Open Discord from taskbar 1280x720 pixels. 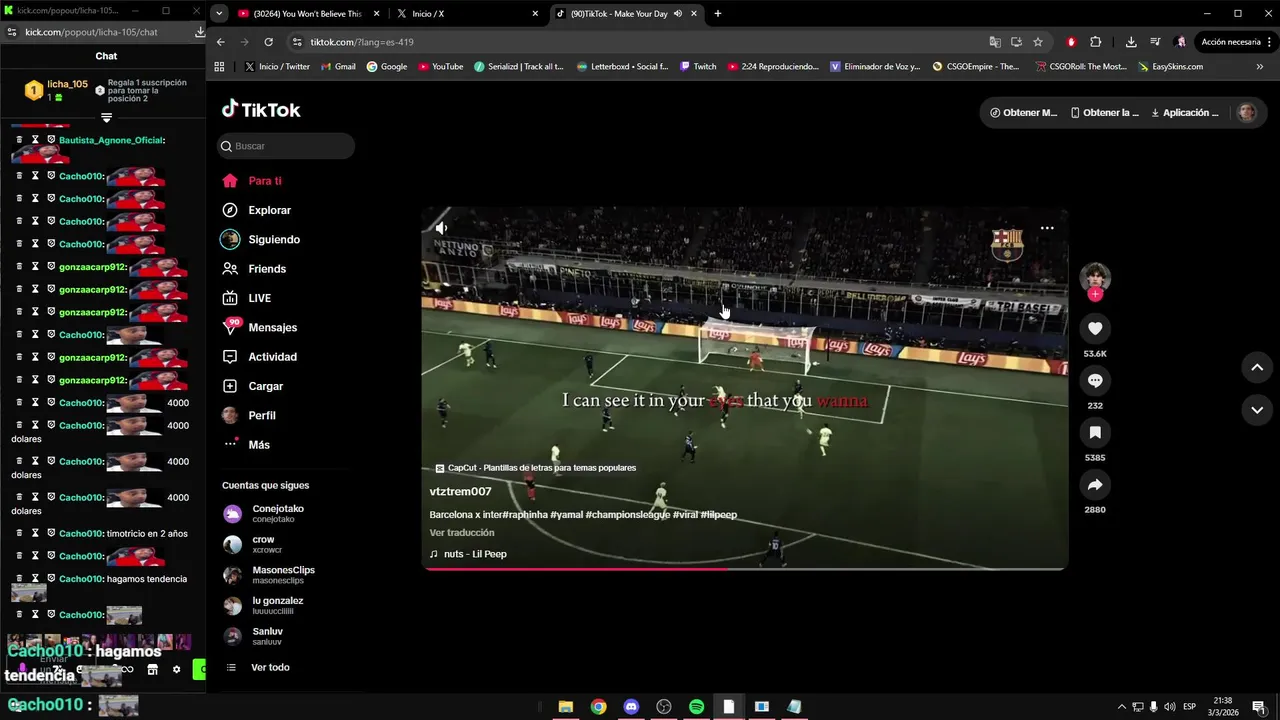pos(631,706)
